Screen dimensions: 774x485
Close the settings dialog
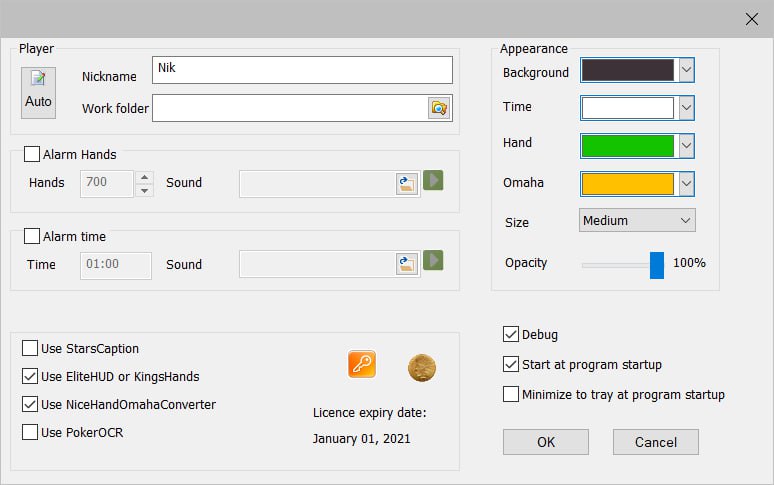751,19
